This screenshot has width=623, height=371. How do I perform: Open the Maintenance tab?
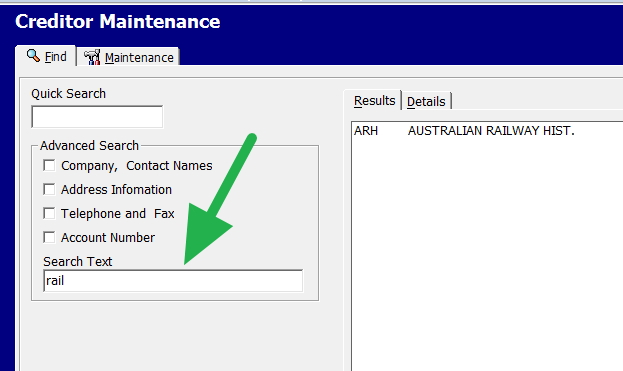pos(139,58)
